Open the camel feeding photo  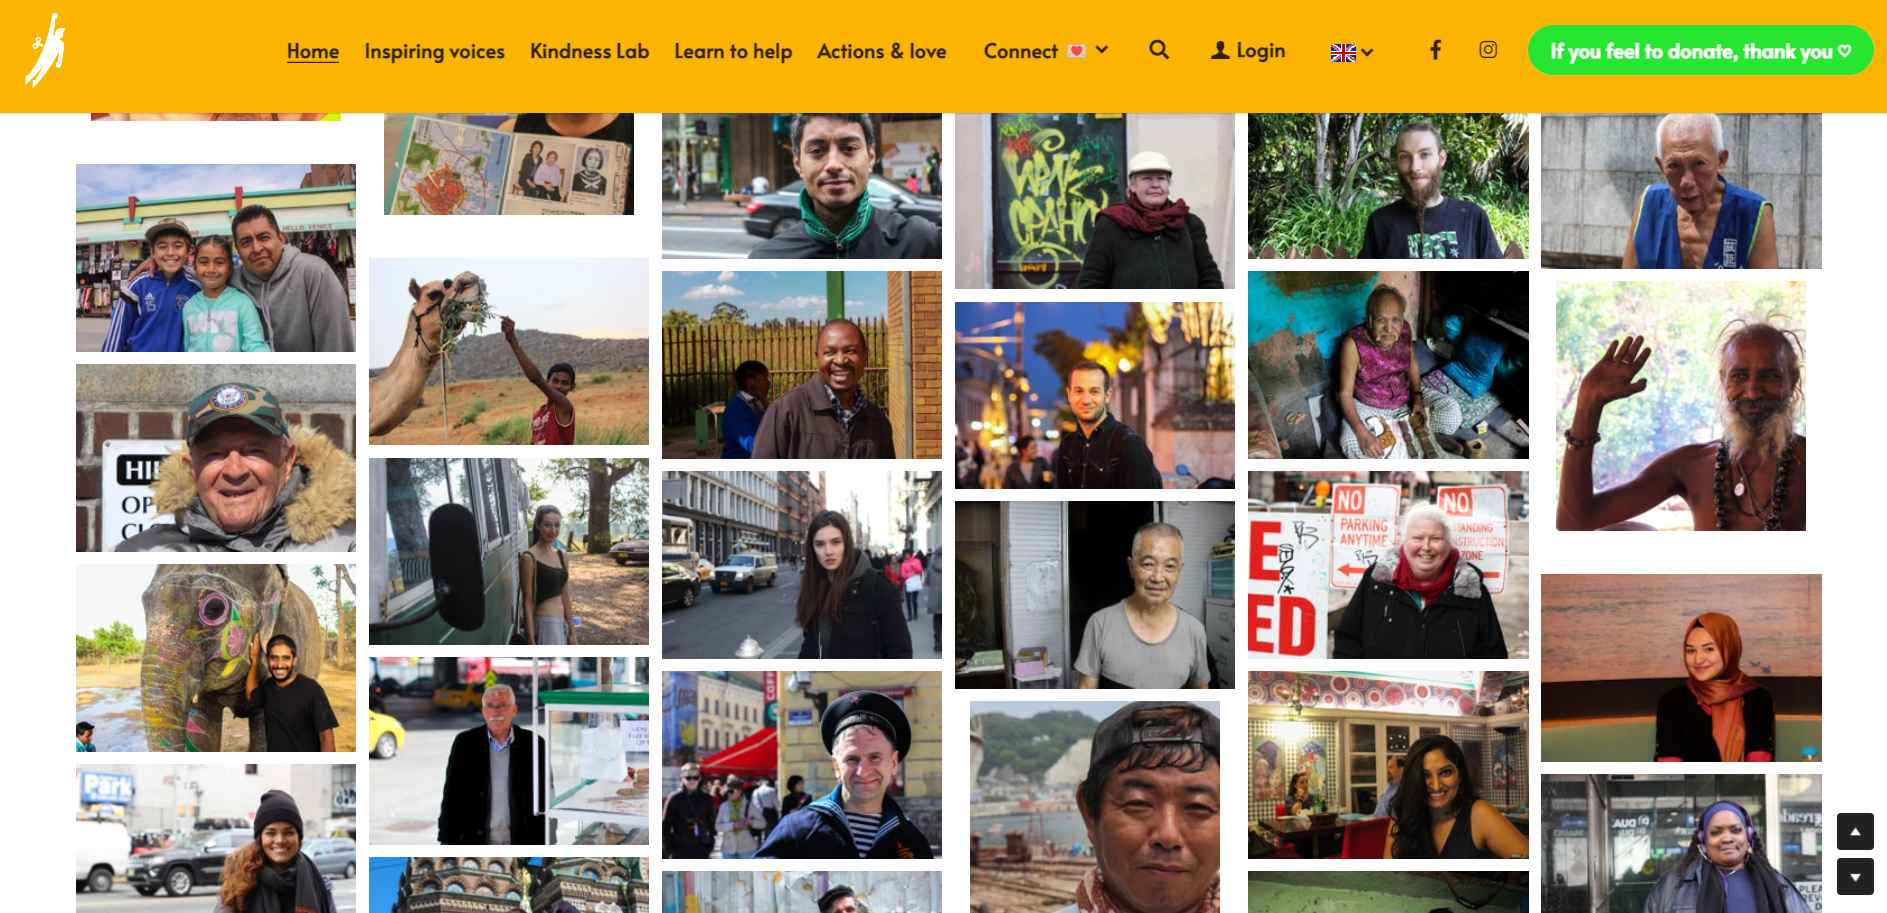click(509, 351)
